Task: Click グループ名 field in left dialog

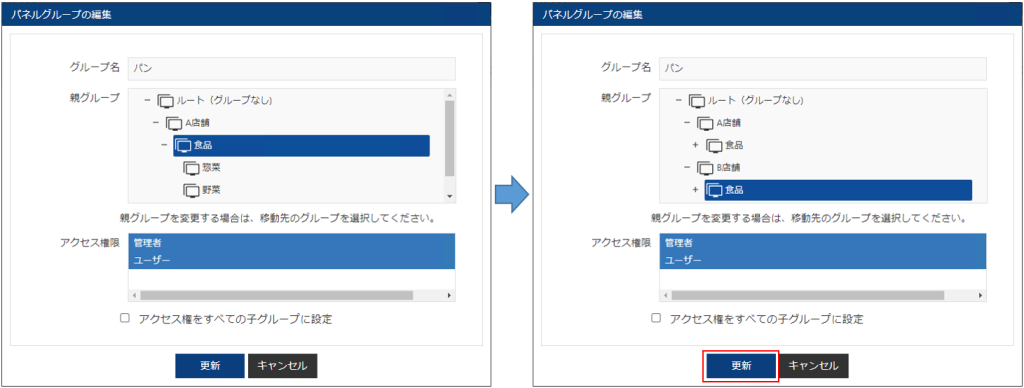Action: 292,69
